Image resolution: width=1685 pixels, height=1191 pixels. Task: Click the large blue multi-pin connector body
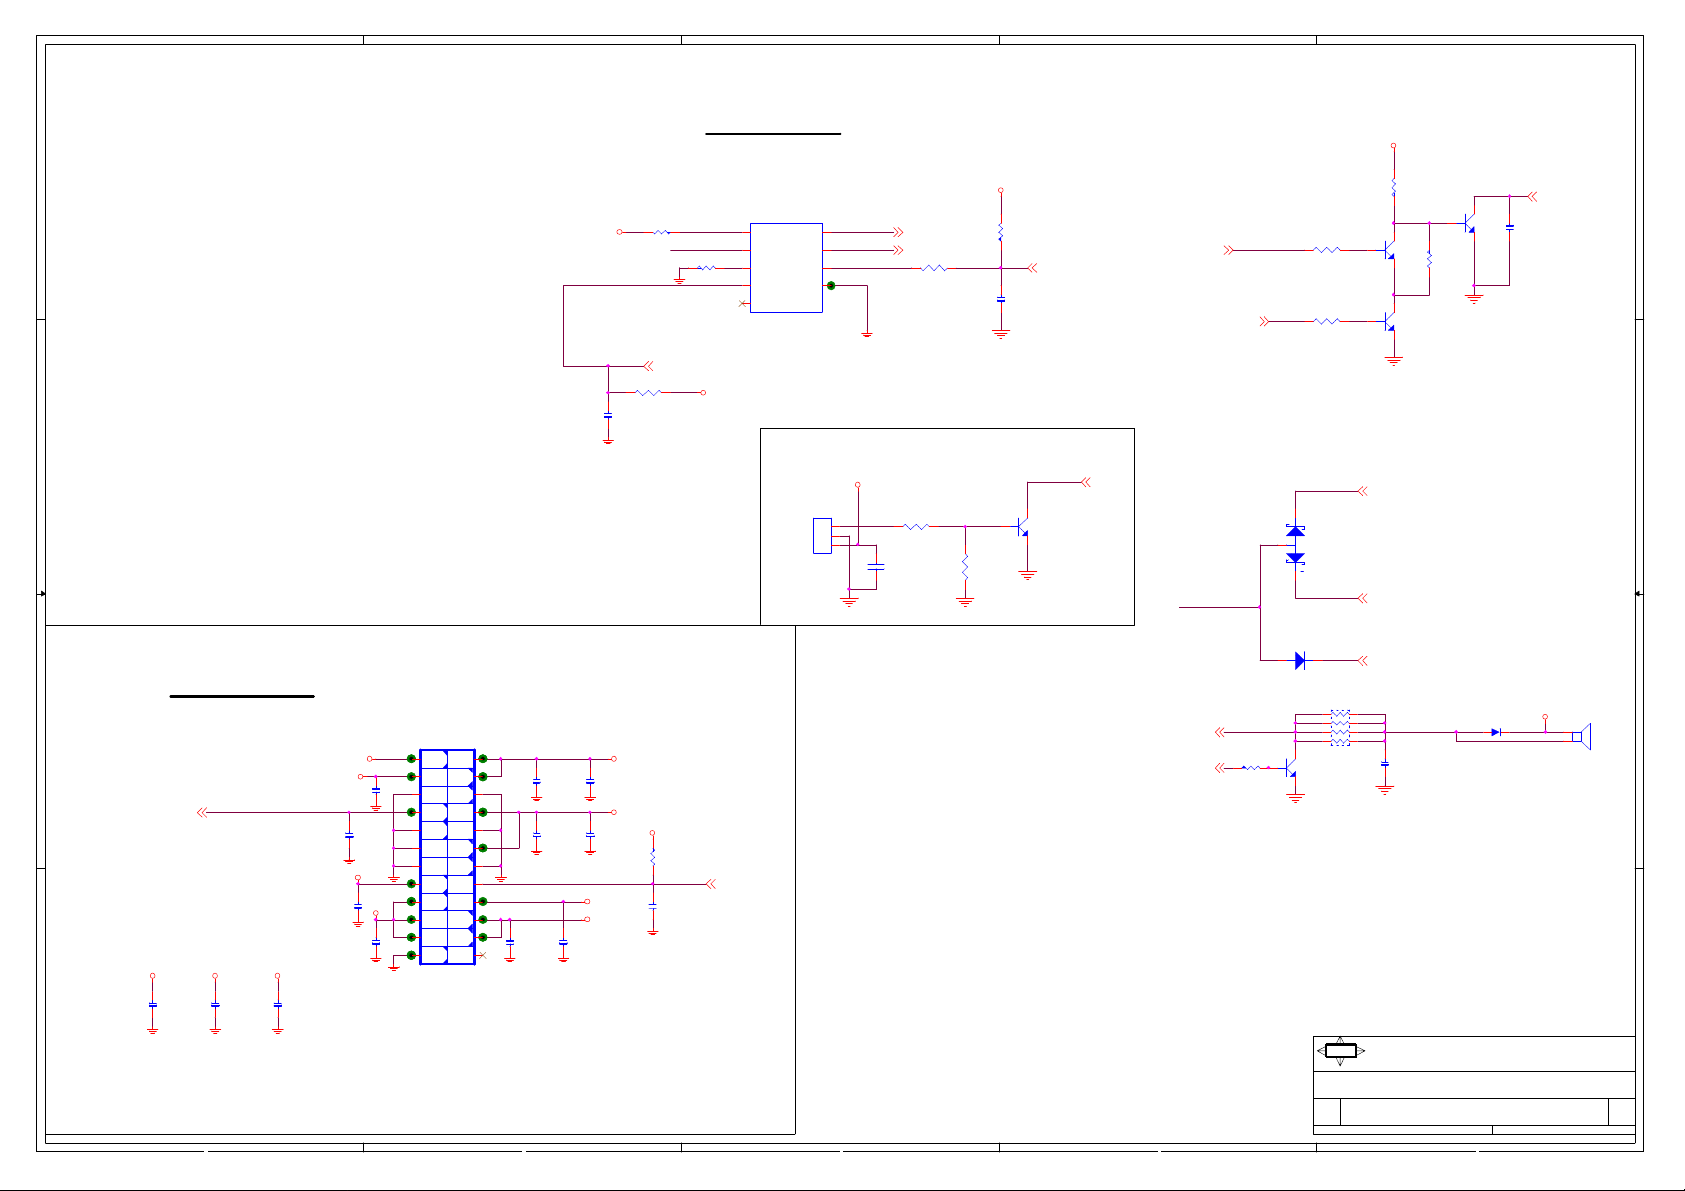447,857
